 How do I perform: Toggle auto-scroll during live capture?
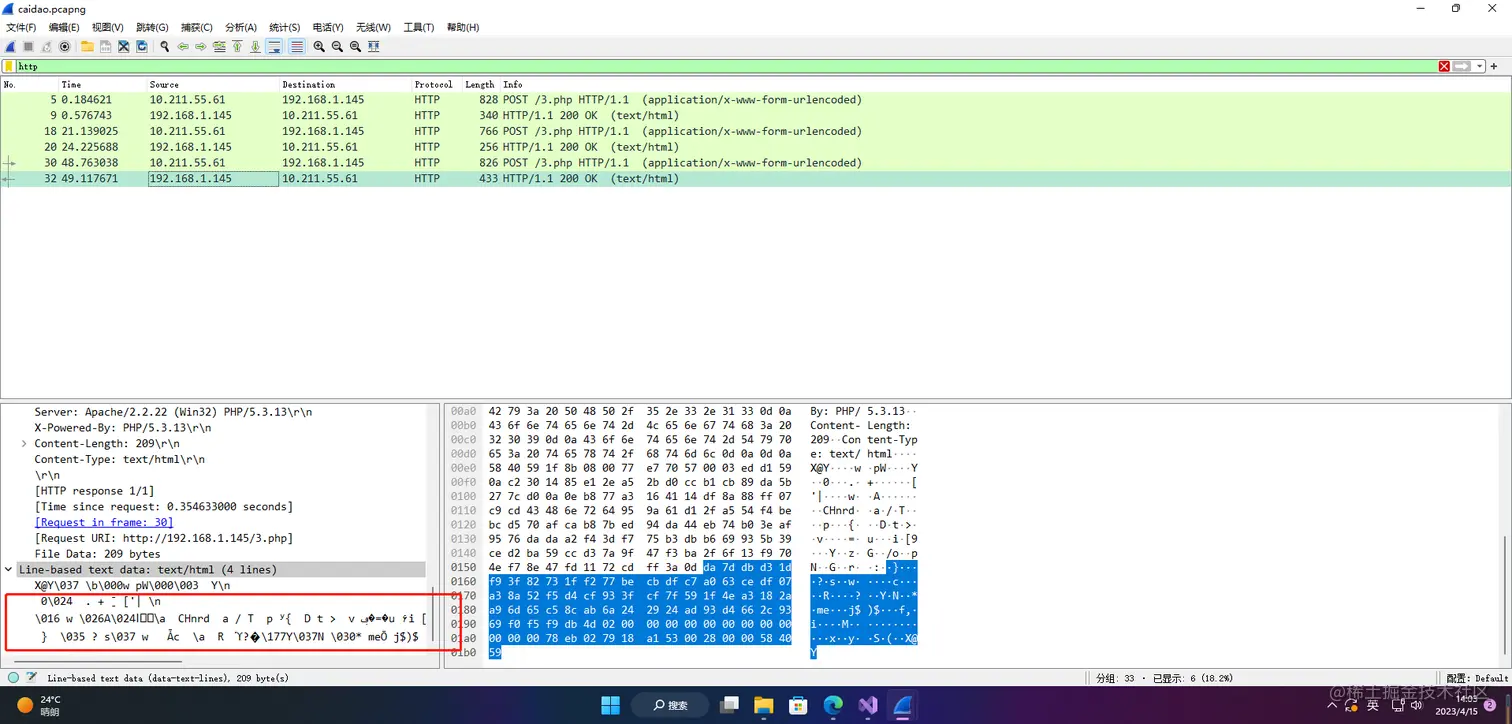(274, 47)
